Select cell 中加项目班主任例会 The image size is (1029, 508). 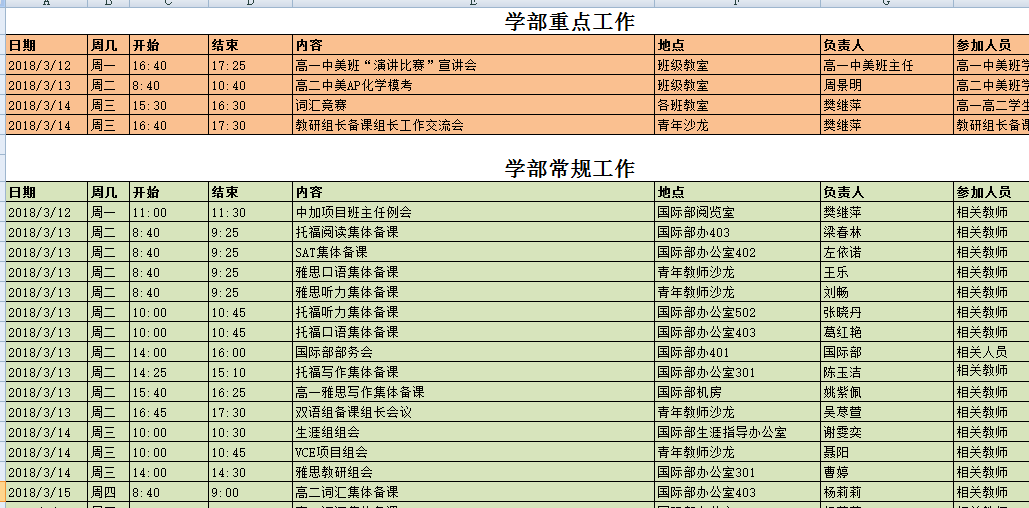tap(474, 212)
